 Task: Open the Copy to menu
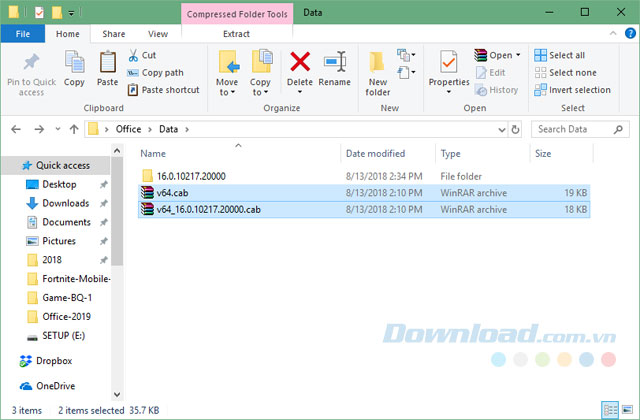pyautogui.click(x=260, y=73)
